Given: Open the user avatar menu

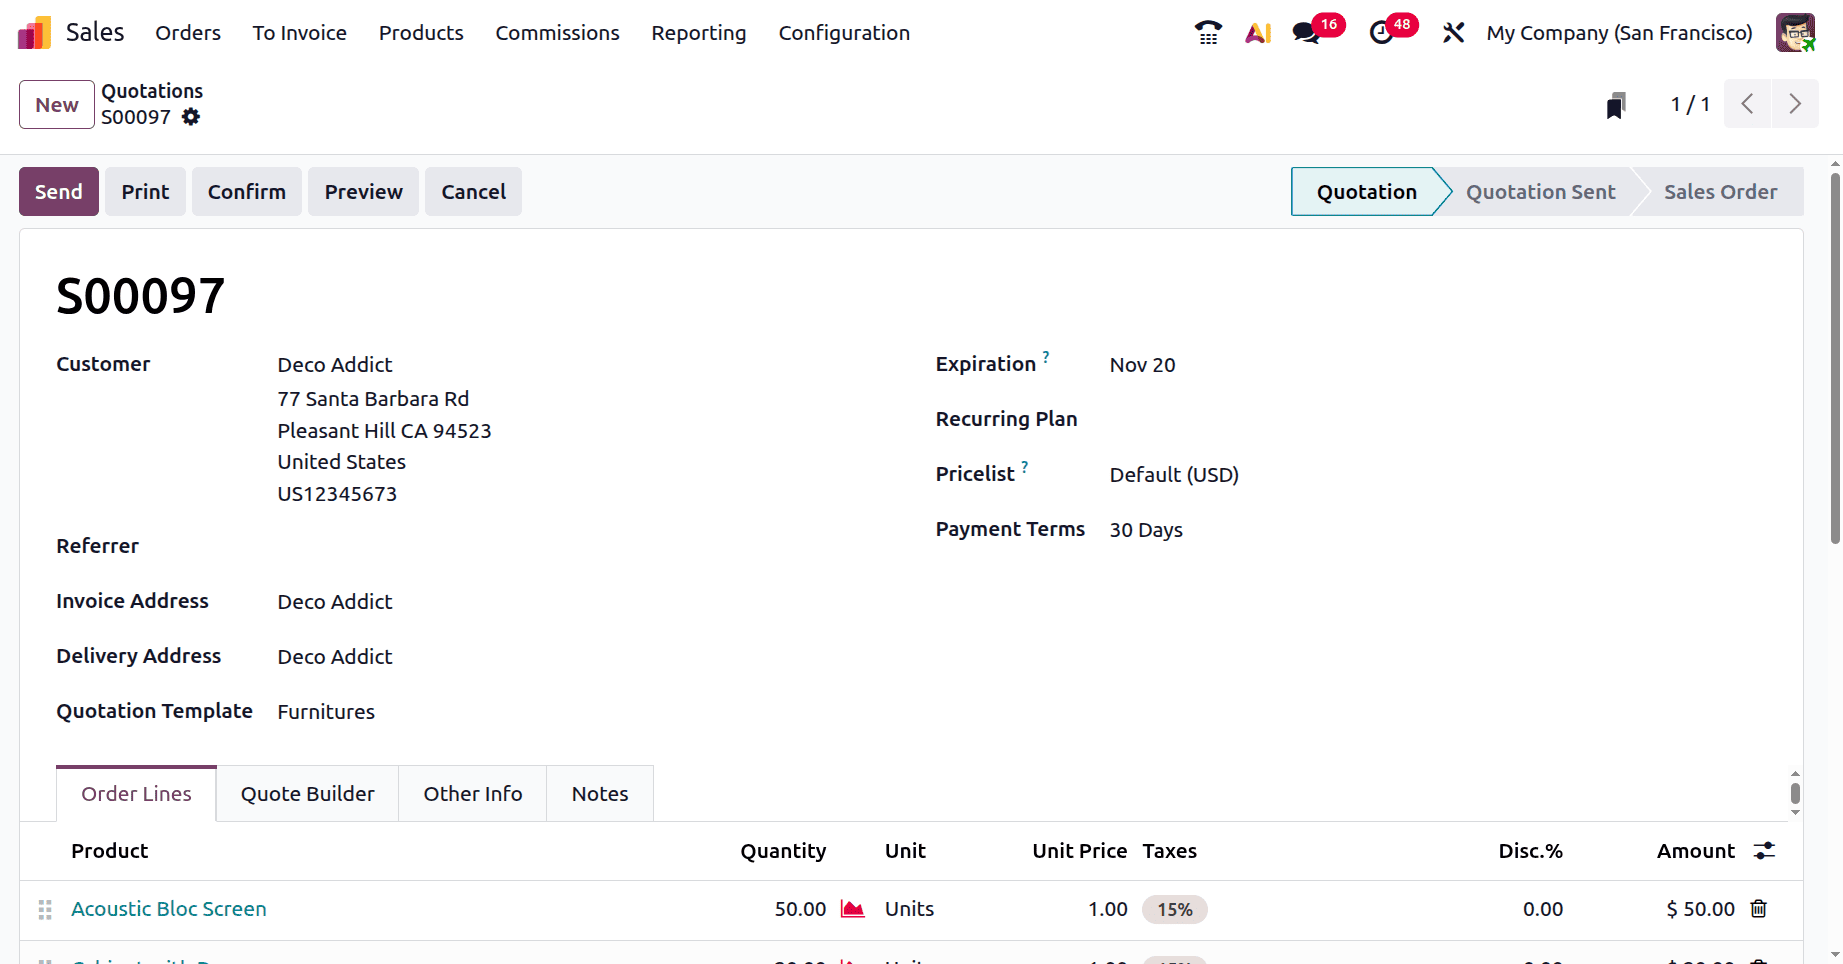Looking at the screenshot, I should (1795, 33).
